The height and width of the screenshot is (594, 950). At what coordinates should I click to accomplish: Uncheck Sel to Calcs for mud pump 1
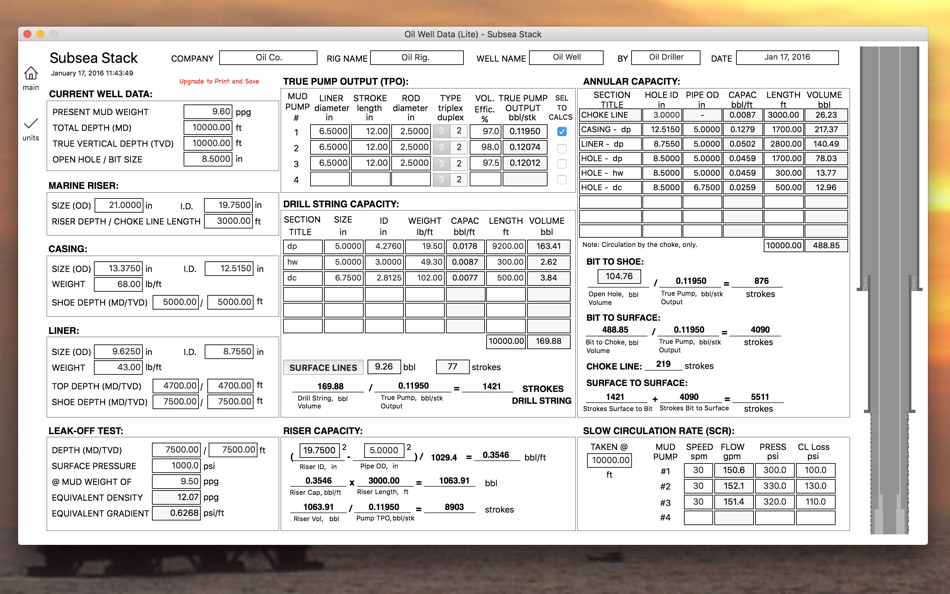click(x=561, y=132)
